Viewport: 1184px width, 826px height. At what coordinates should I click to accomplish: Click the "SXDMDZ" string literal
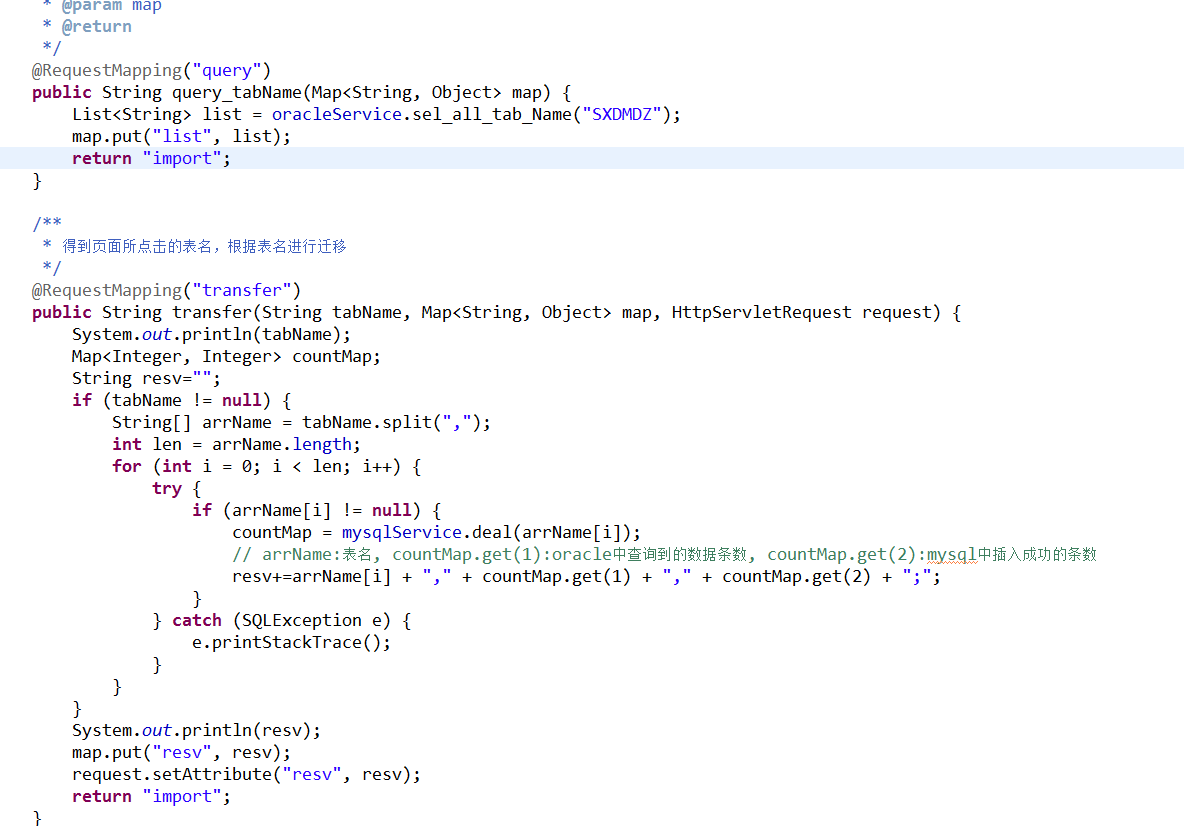click(x=621, y=115)
